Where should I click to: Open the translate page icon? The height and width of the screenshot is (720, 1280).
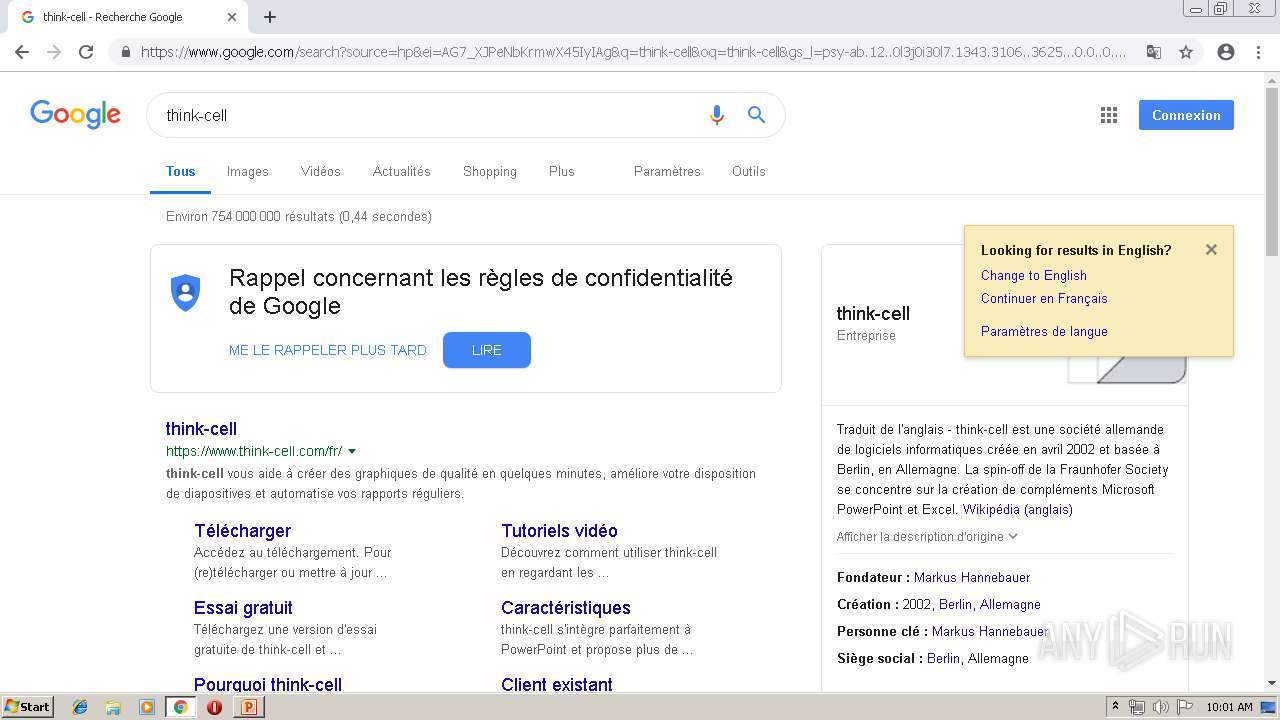1153,52
